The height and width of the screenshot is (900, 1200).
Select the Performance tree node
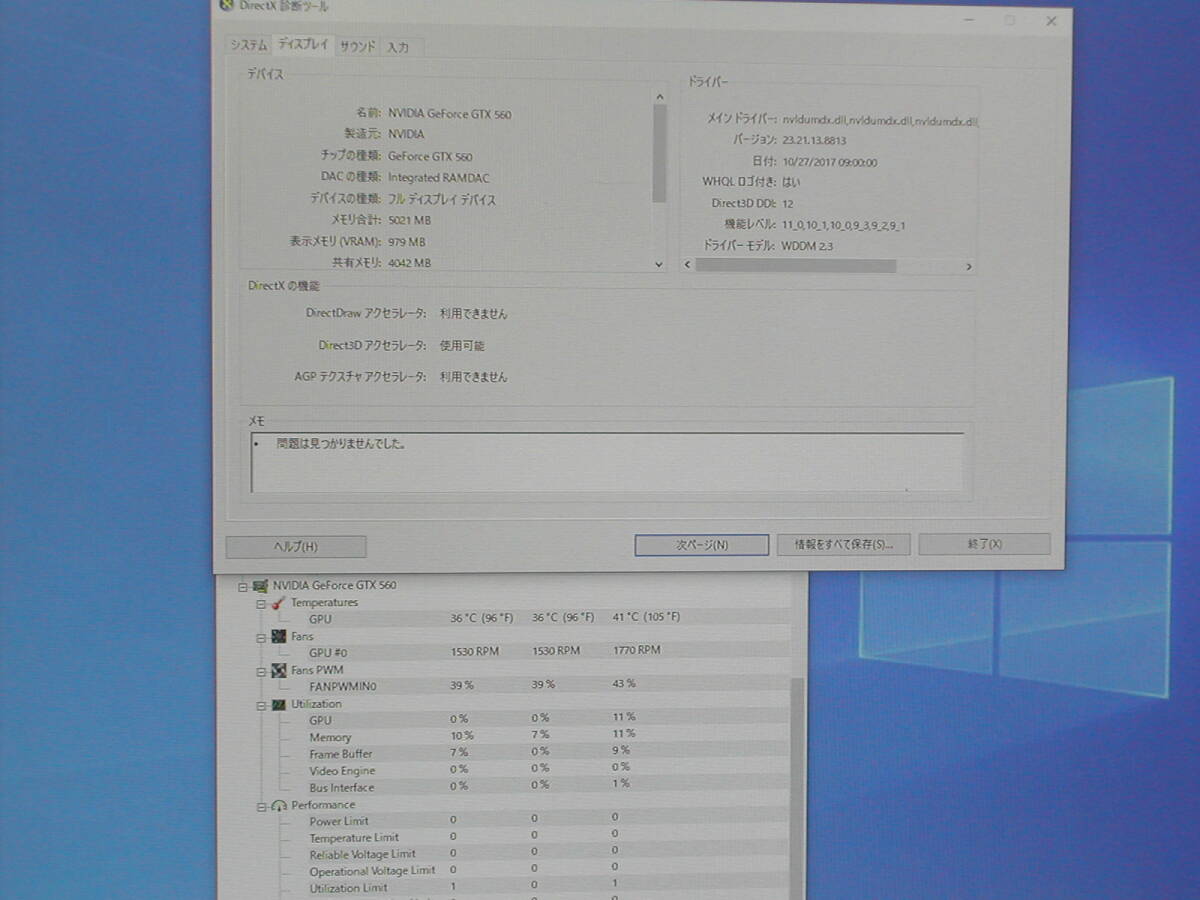323,805
